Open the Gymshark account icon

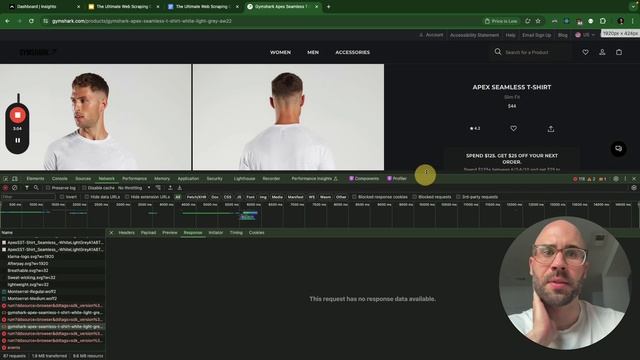pos(602,52)
